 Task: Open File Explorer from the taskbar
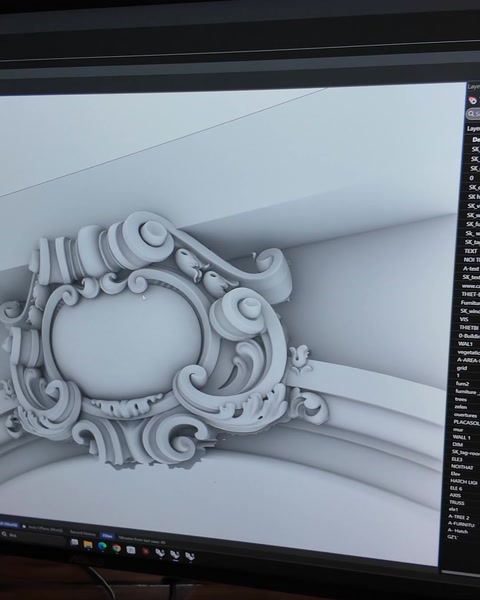click(88, 545)
